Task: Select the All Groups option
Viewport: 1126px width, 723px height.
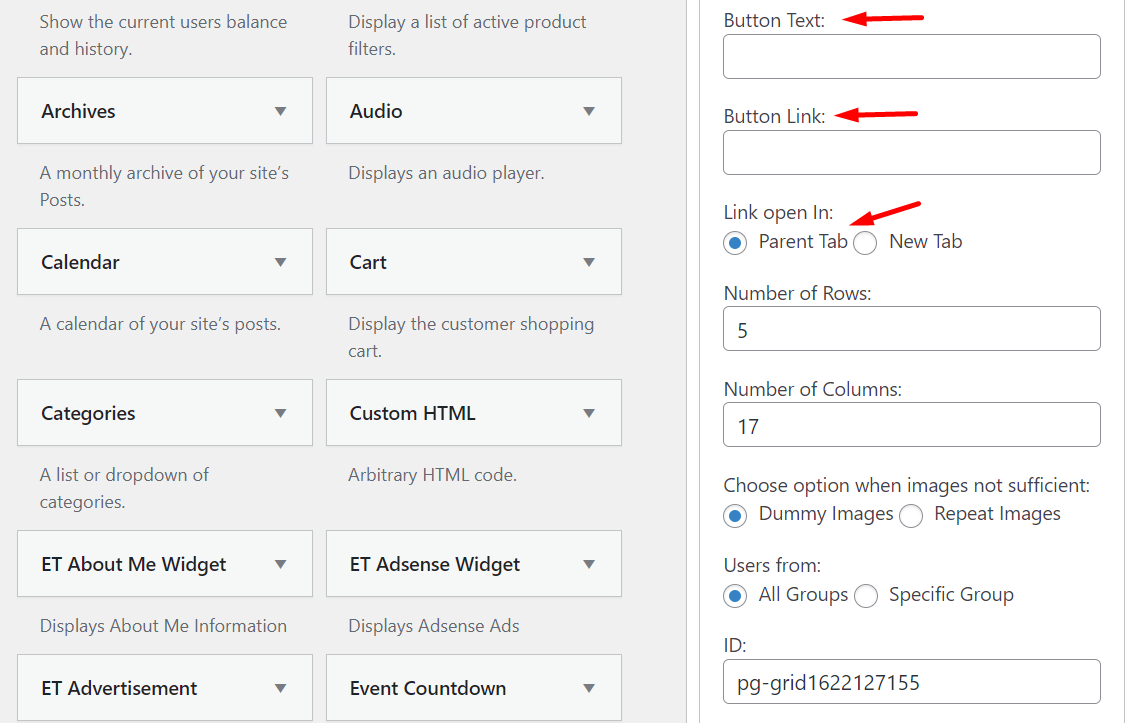Action: tap(735, 595)
